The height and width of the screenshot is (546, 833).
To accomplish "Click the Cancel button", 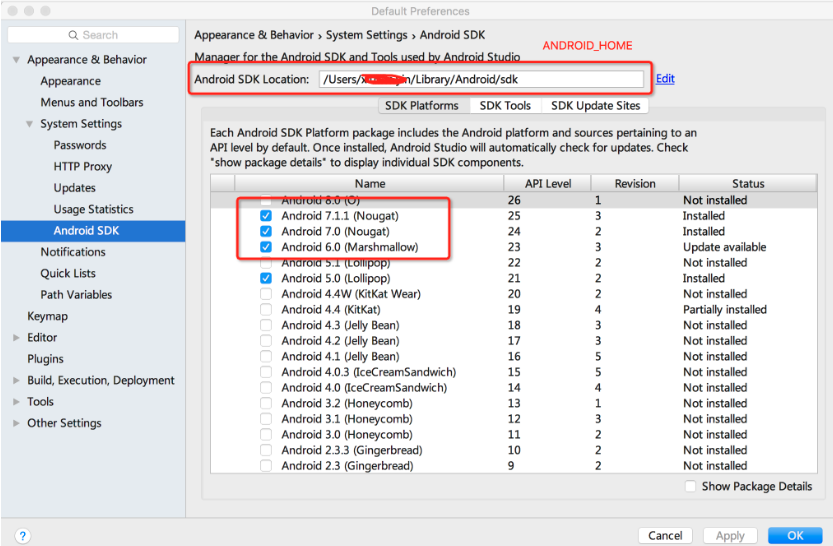I will (665, 535).
